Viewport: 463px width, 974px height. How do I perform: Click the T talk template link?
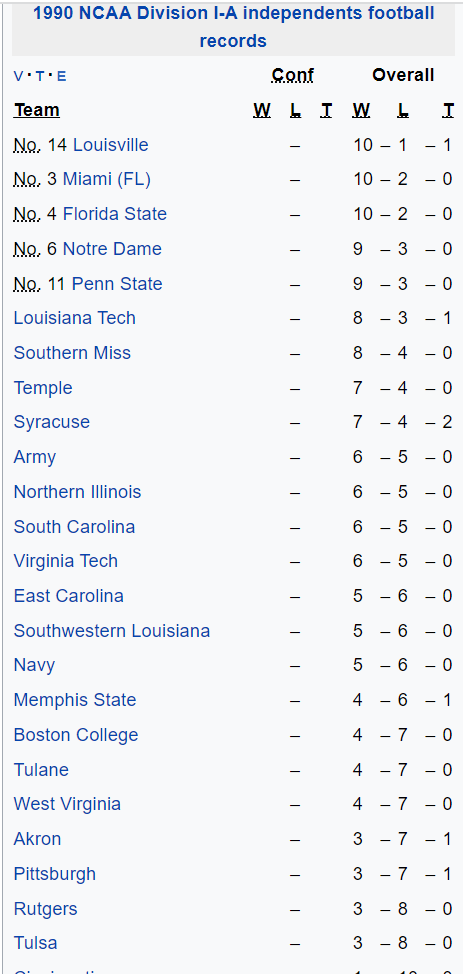[x=40, y=76]
